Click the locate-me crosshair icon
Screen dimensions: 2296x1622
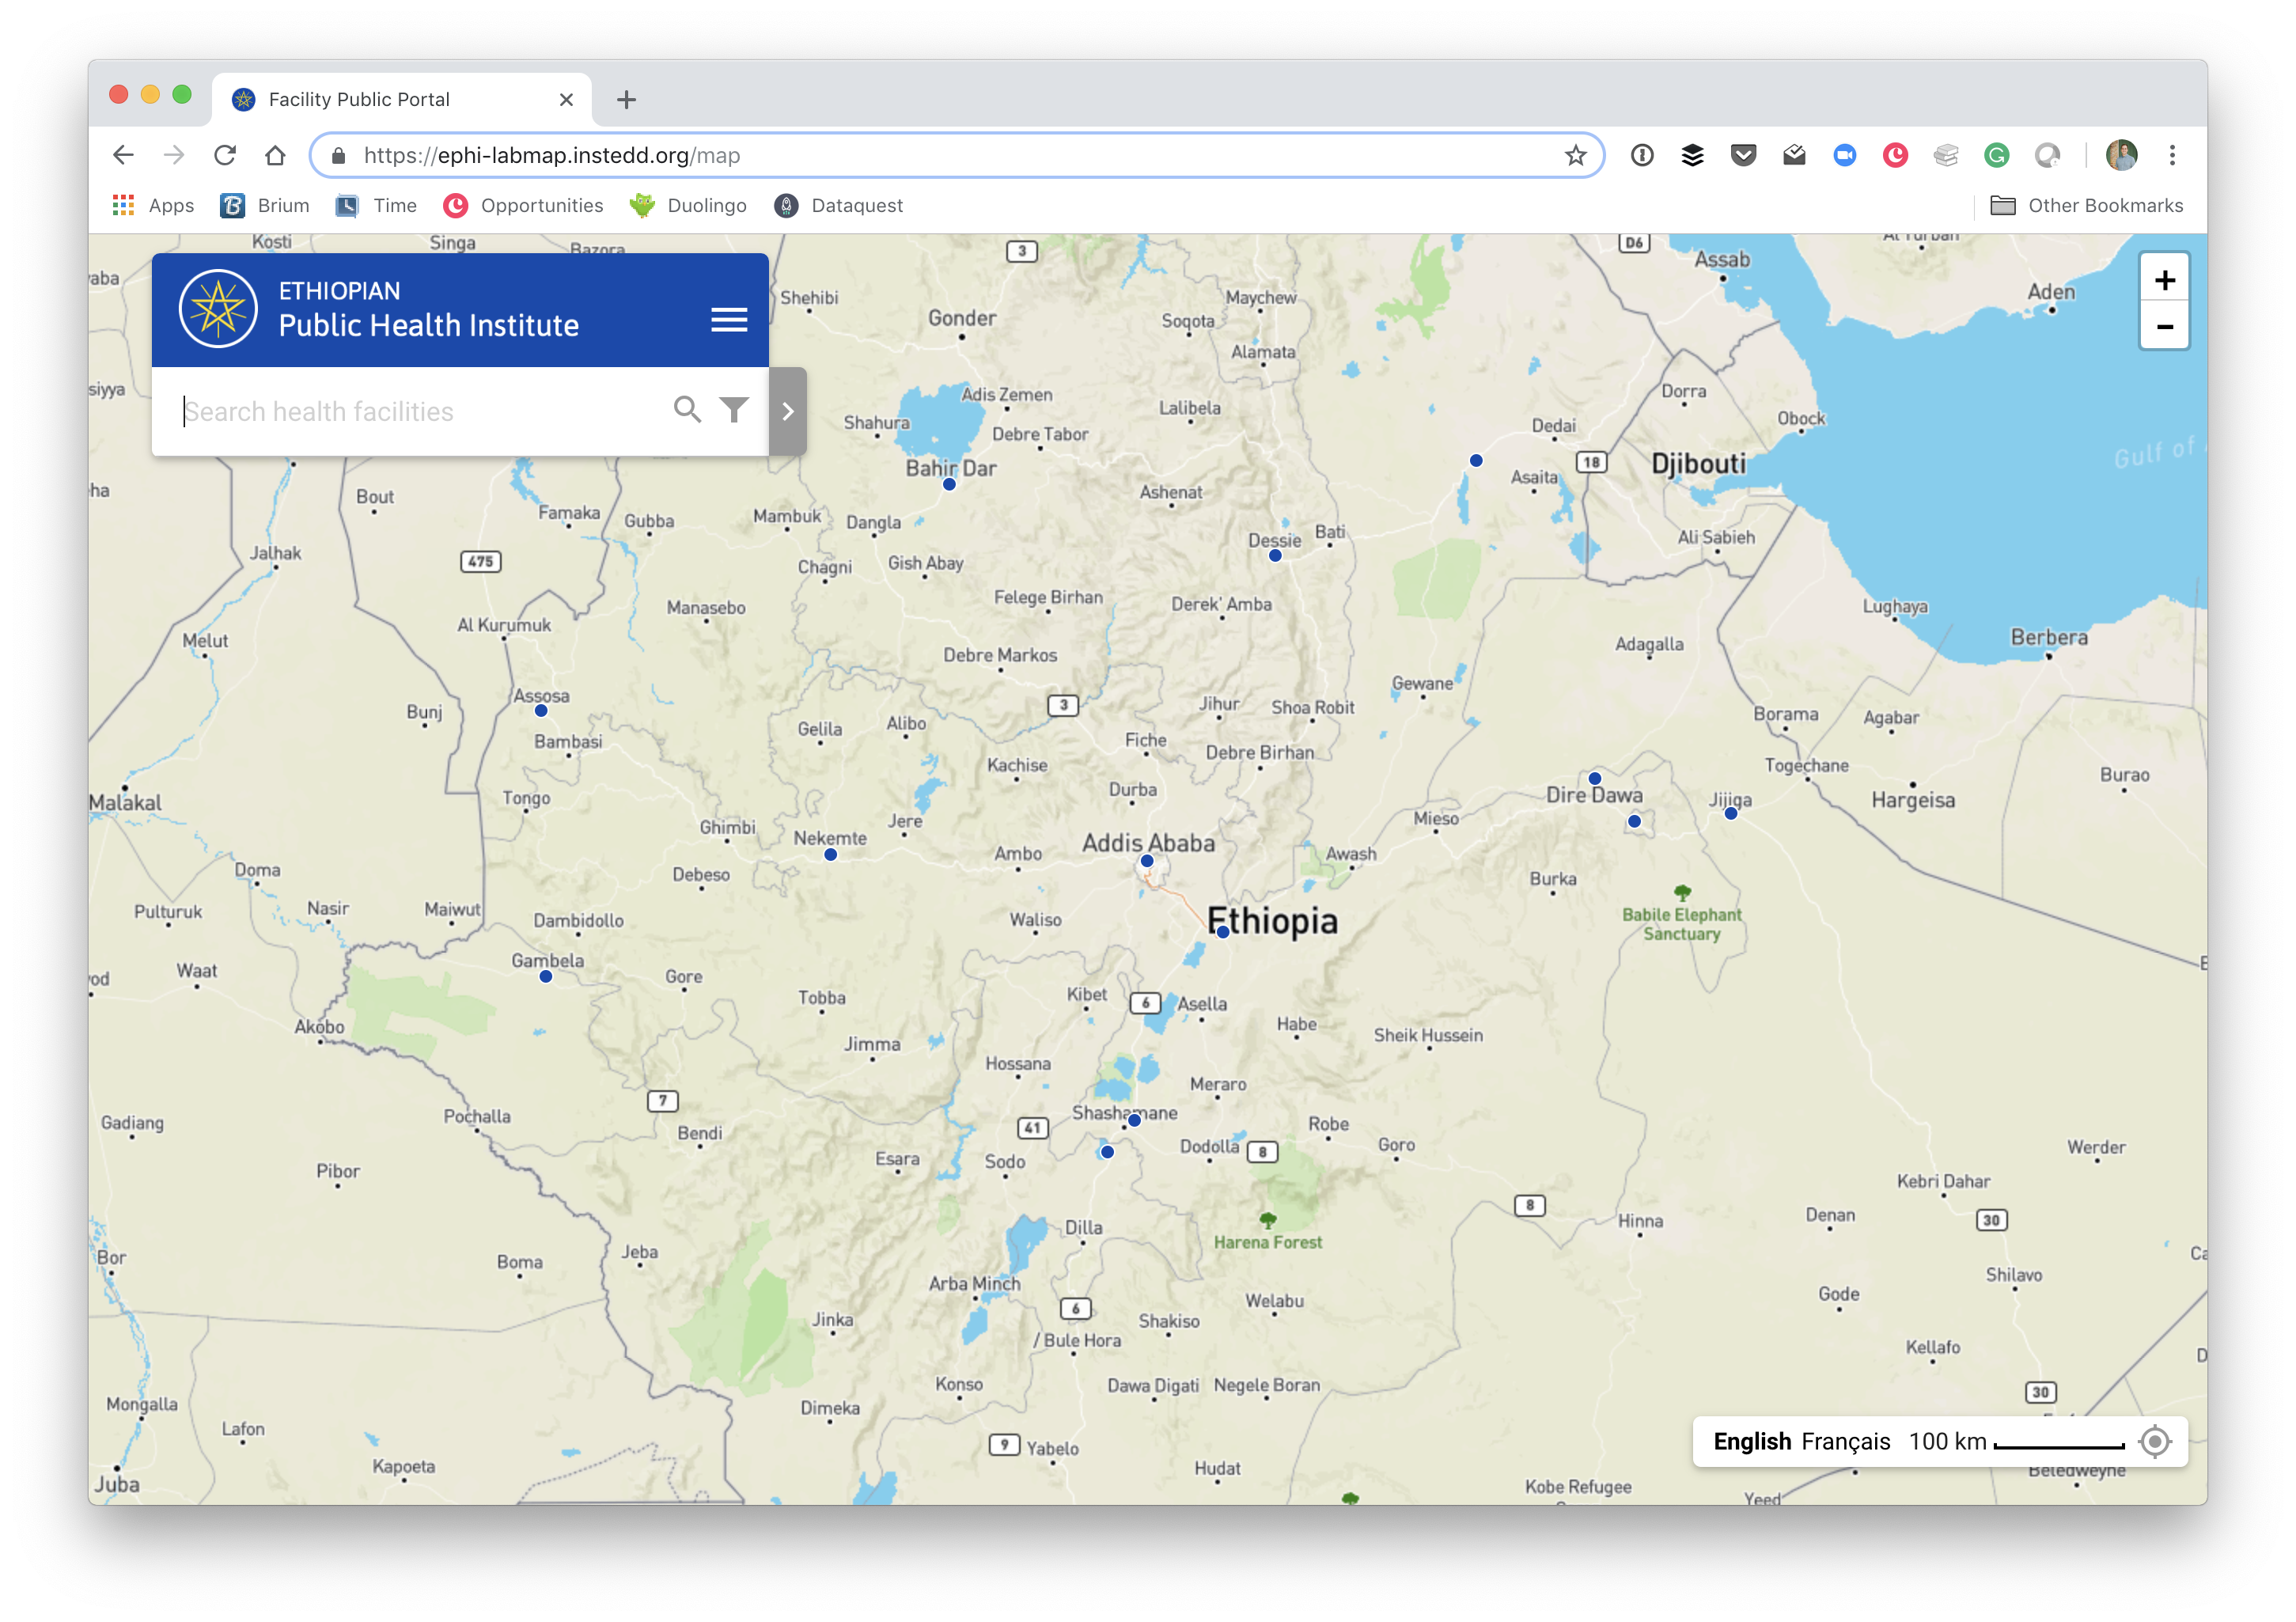coord(2154,1441)
